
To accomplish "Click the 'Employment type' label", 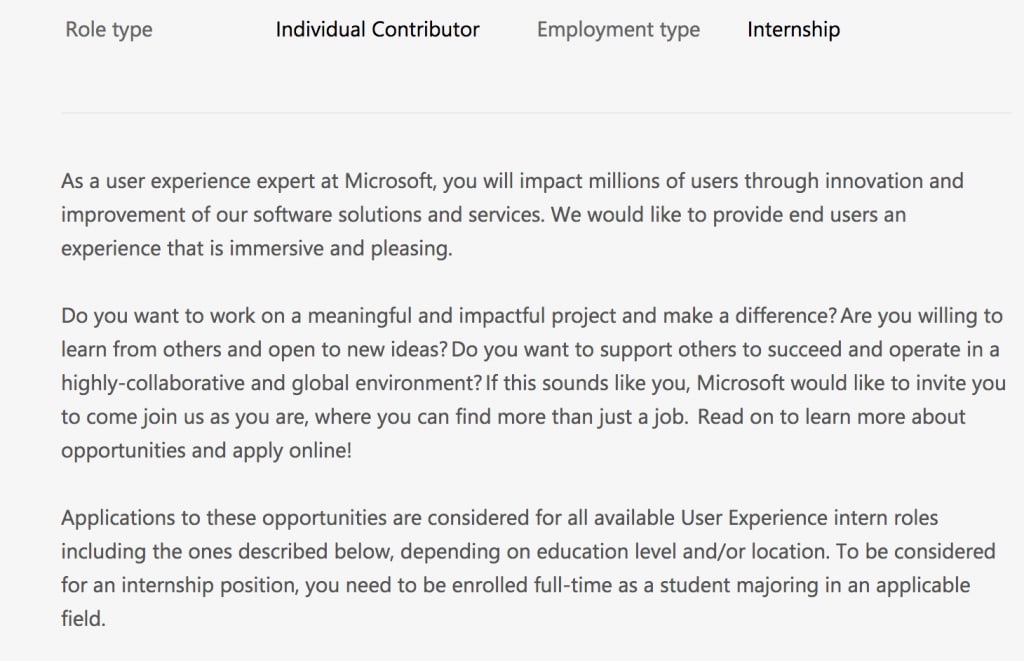I will tap(618, 29).
